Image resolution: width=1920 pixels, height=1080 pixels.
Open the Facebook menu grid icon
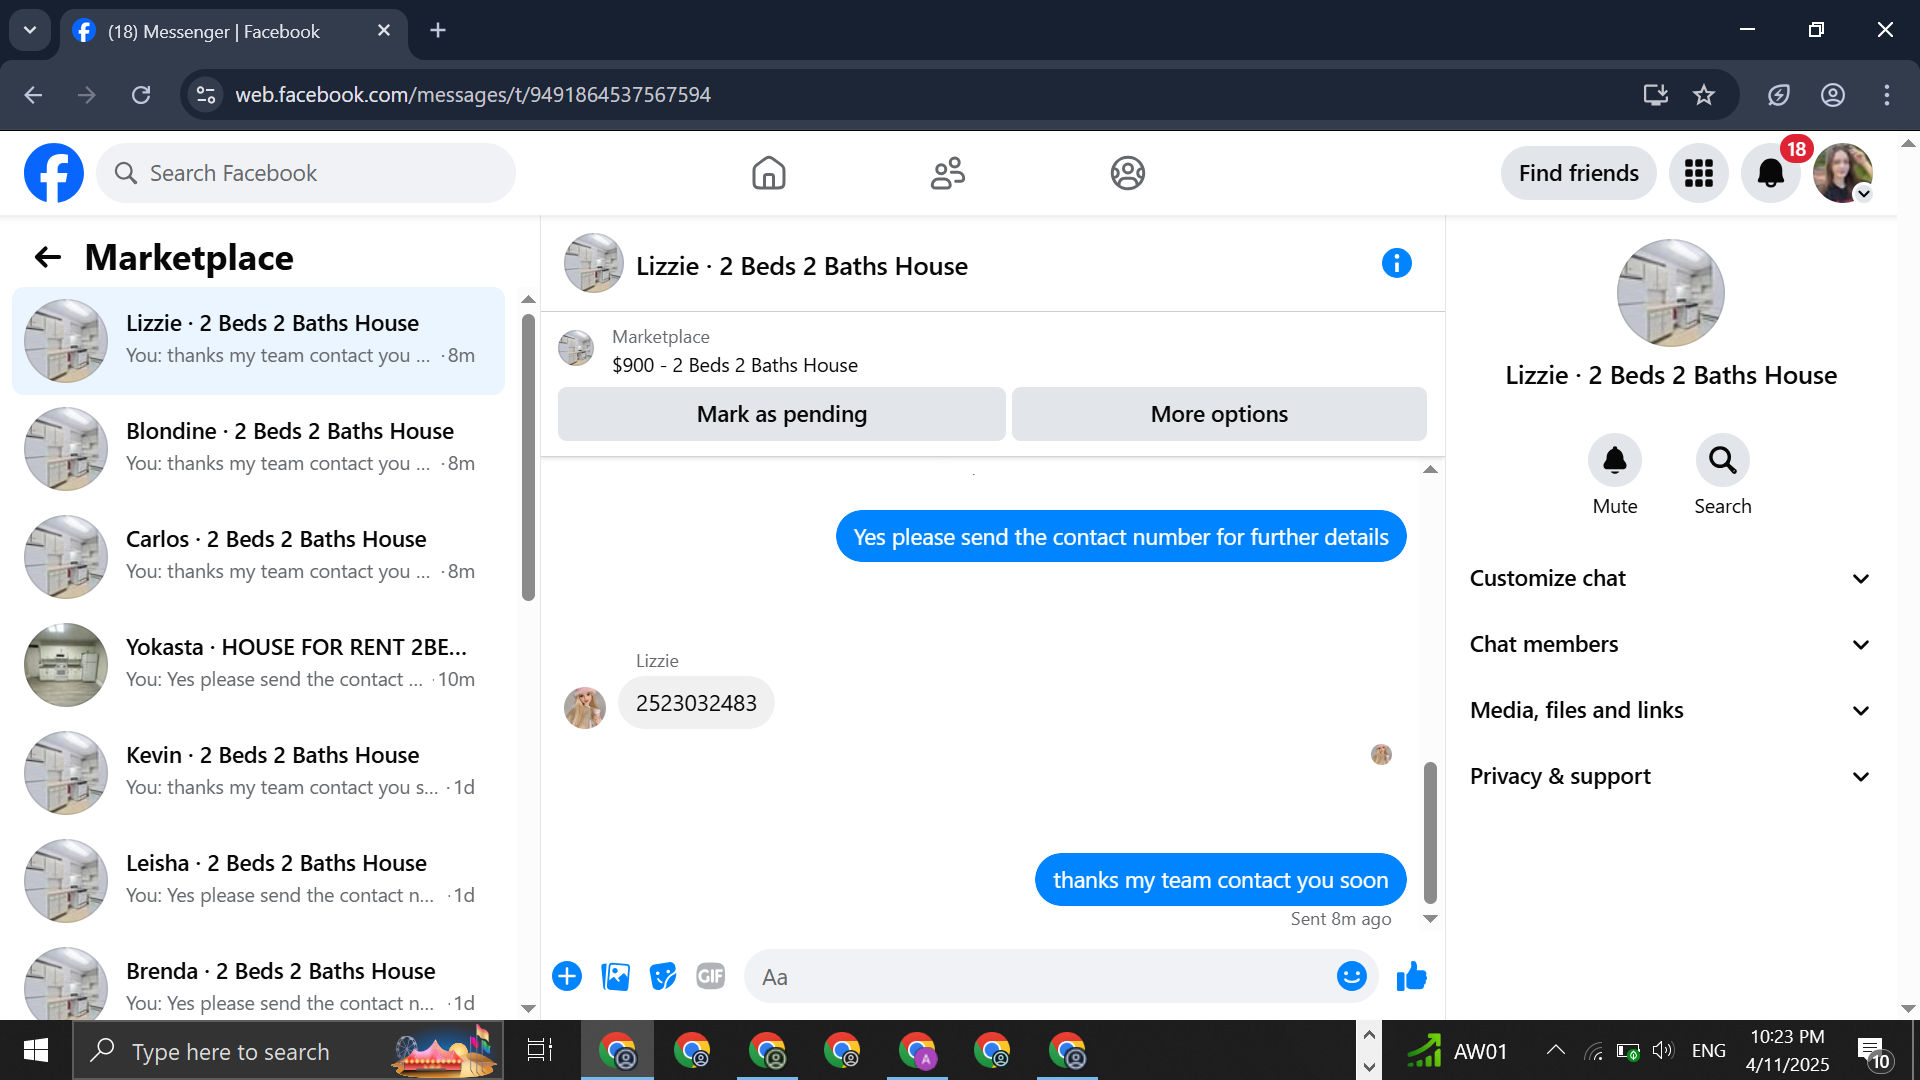(x=1699, y=173)
